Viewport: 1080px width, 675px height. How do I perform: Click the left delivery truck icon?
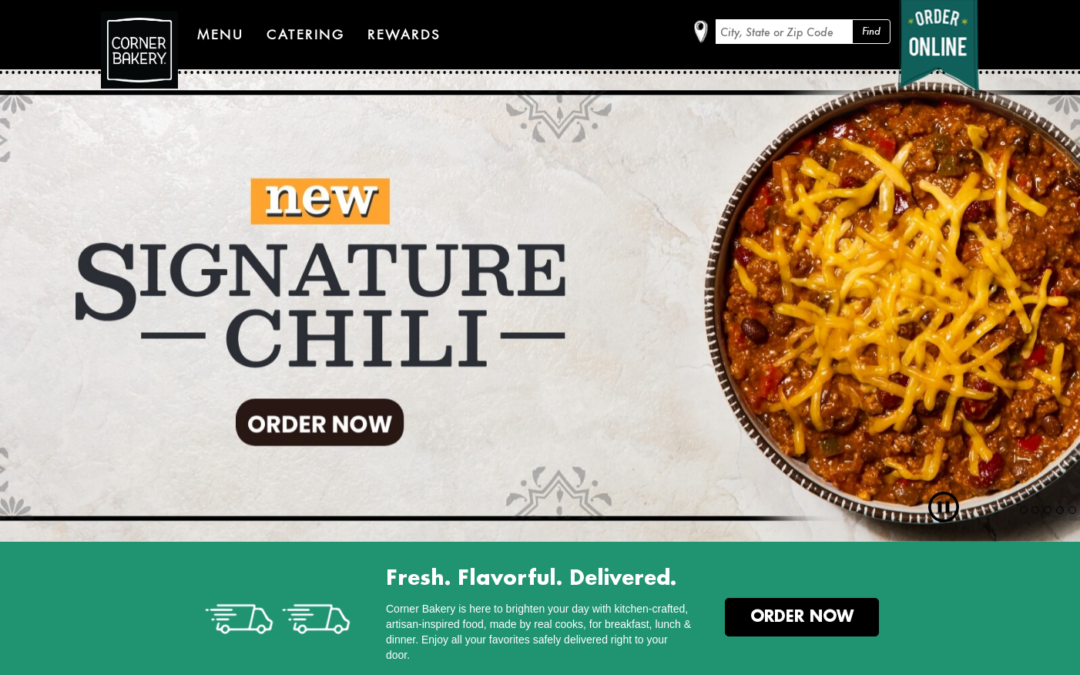tap(239, 619)
